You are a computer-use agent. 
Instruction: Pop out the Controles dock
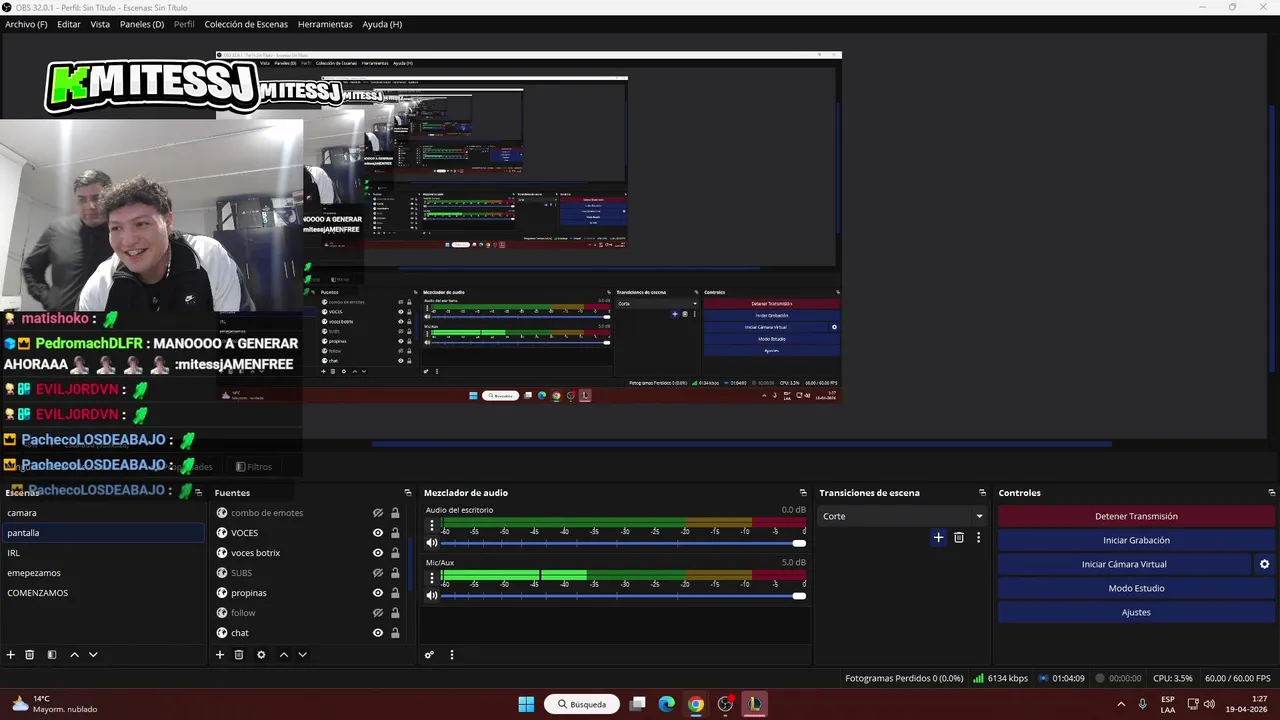click(x=1272, y=493)
